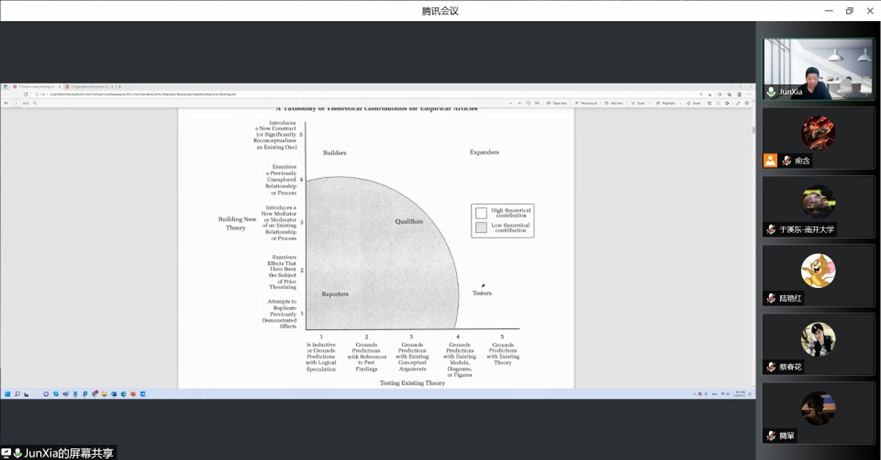The width and height of the screenshot is (881, 460).
Task: Click the microphone icon in JunXia's video tile
Action: tap(771, 91)
